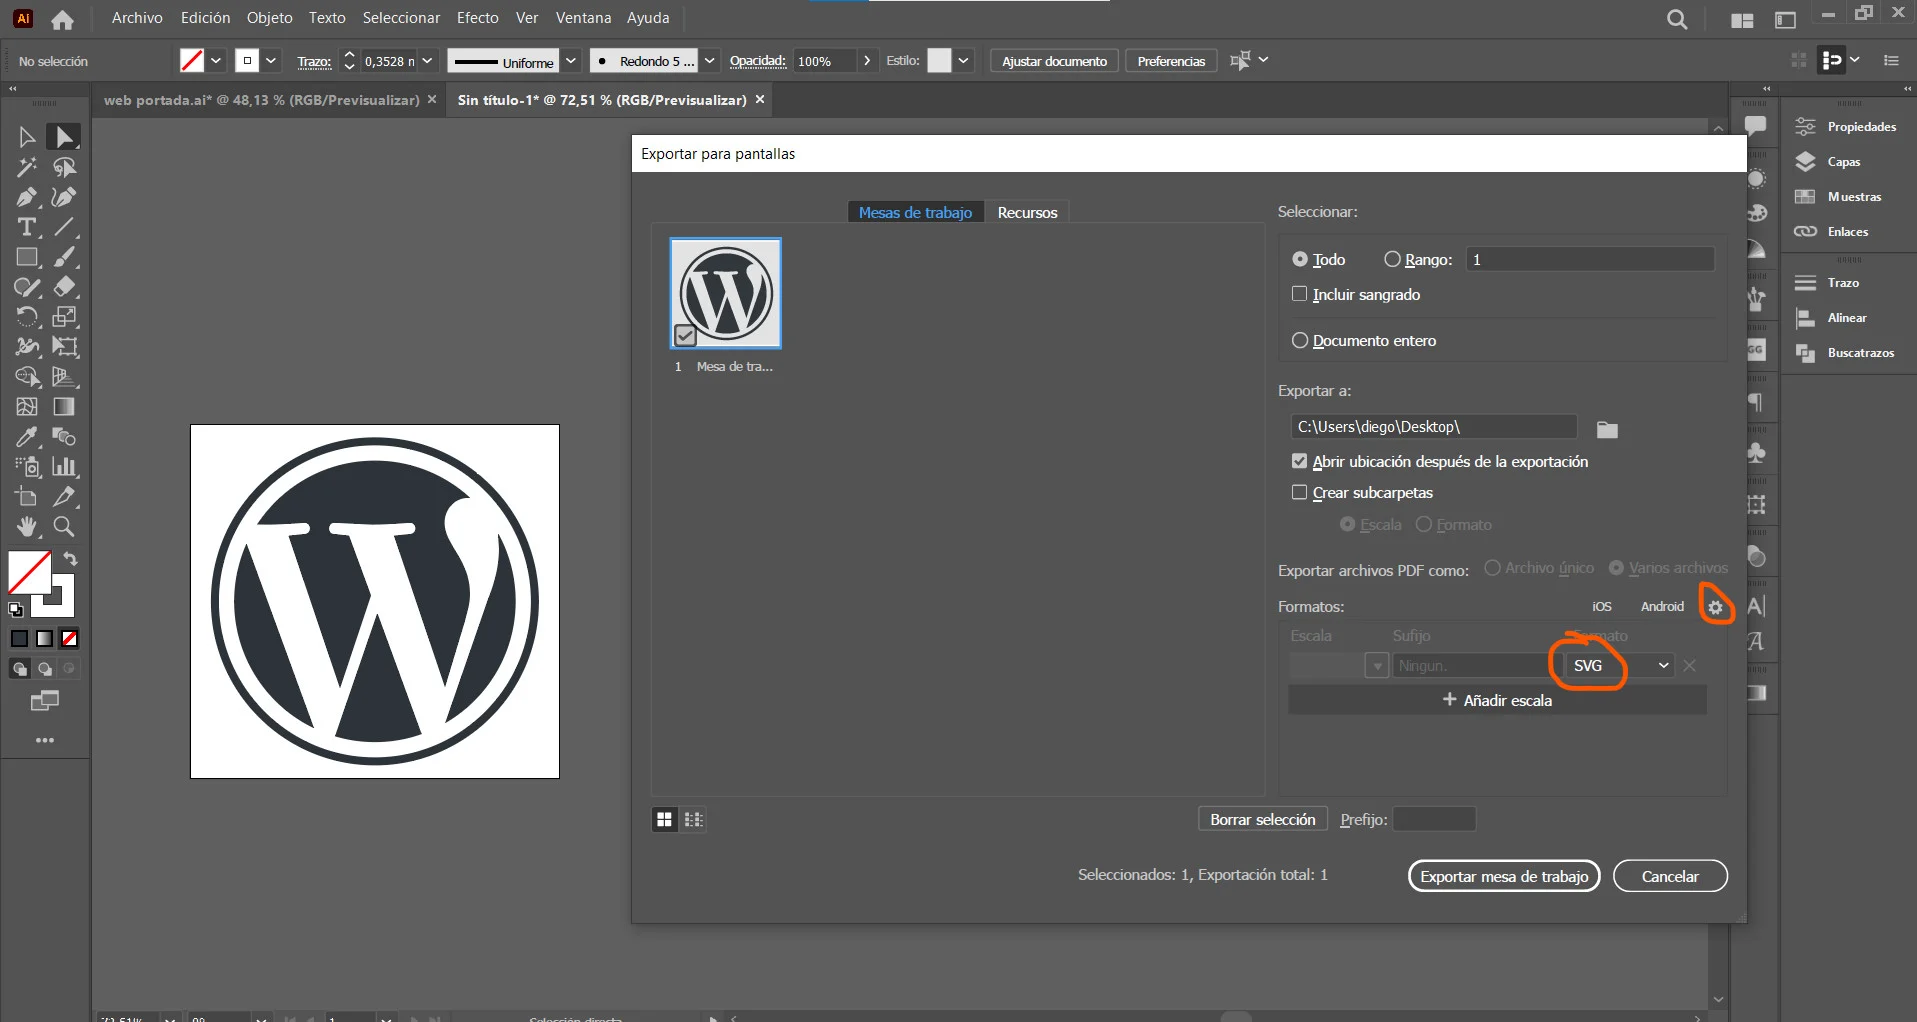Click the Cancelar button

pyautogui.click(x=1670, y=876)
